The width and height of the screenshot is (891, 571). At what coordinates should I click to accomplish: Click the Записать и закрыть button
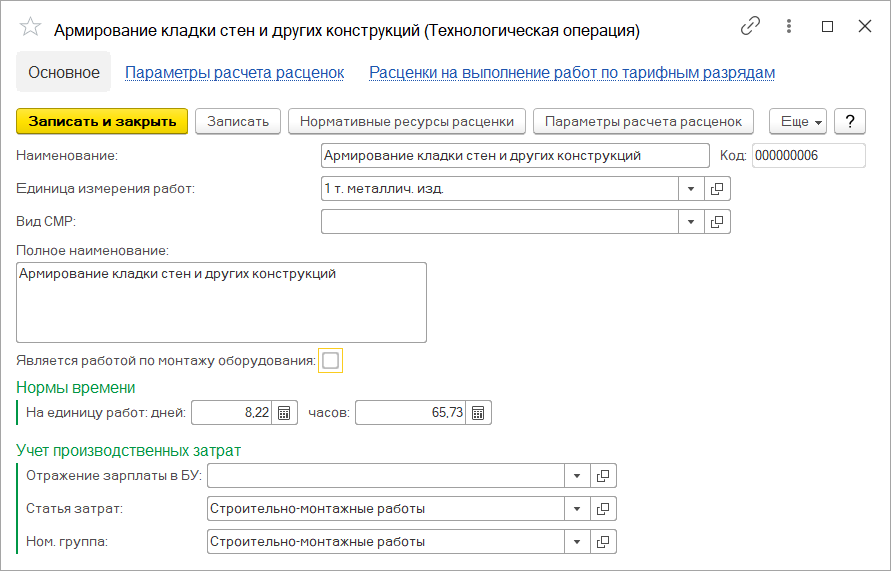[x=102, y=121]
